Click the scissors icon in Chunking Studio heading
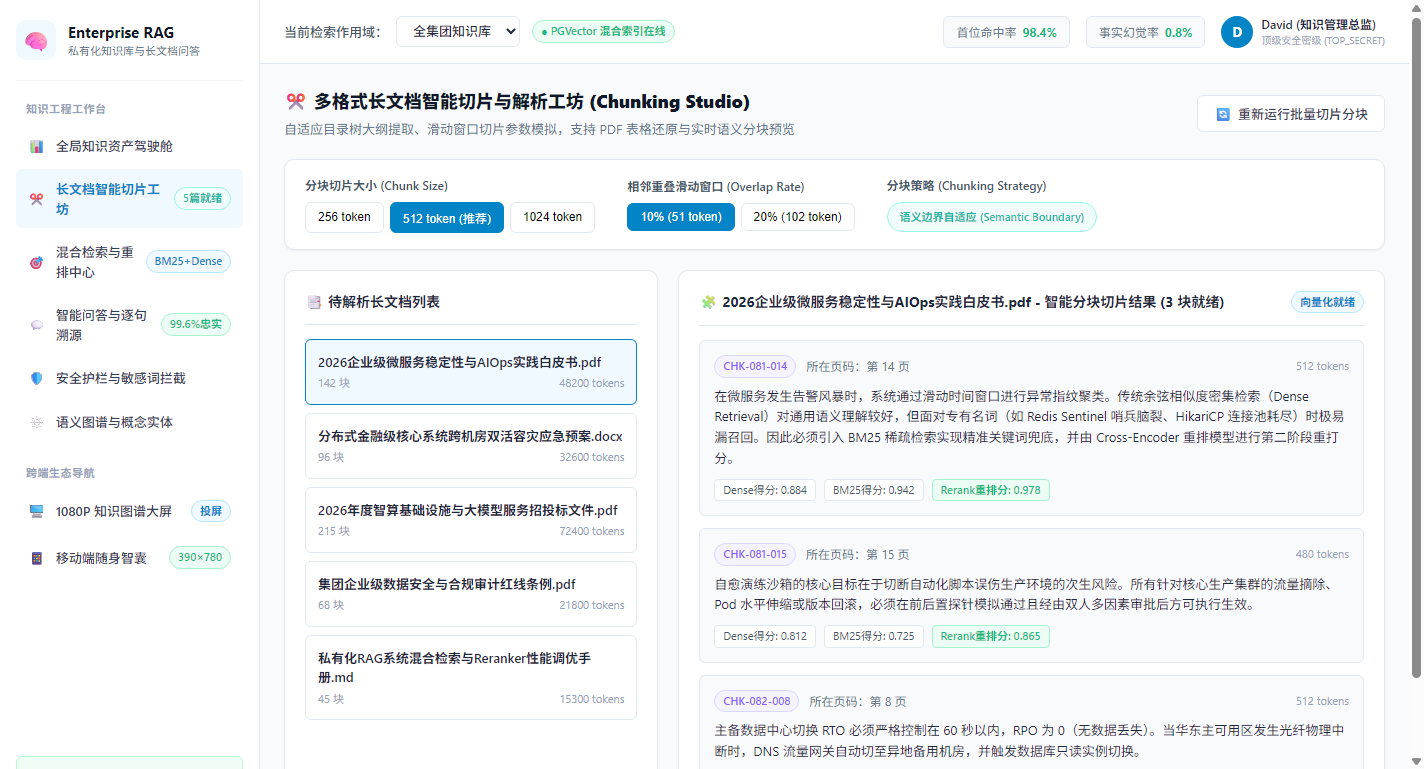Image resolution: width=1424 pixels, height=769 pixels. point(295,102)
